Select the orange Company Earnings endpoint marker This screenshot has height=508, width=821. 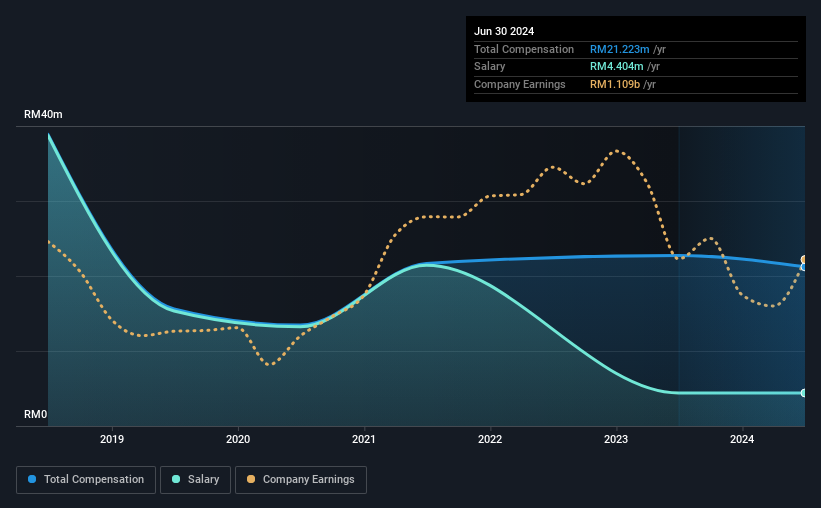point(803,260)
